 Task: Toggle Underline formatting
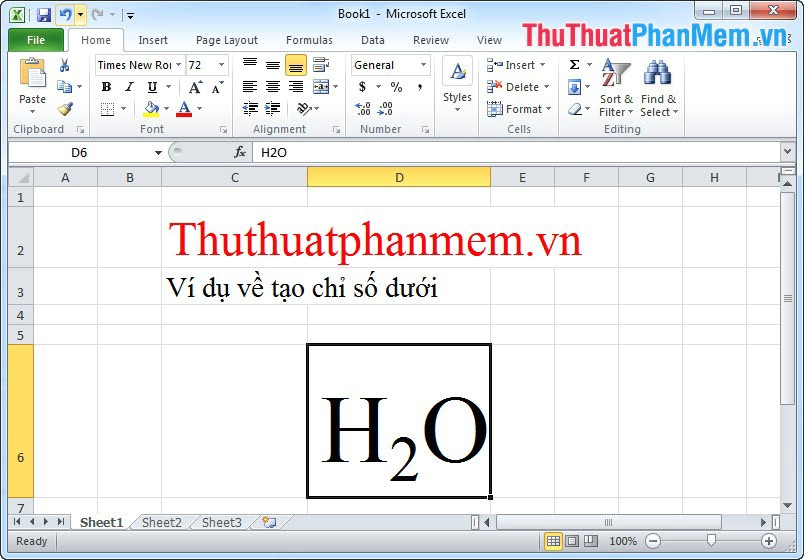[152, 87]
